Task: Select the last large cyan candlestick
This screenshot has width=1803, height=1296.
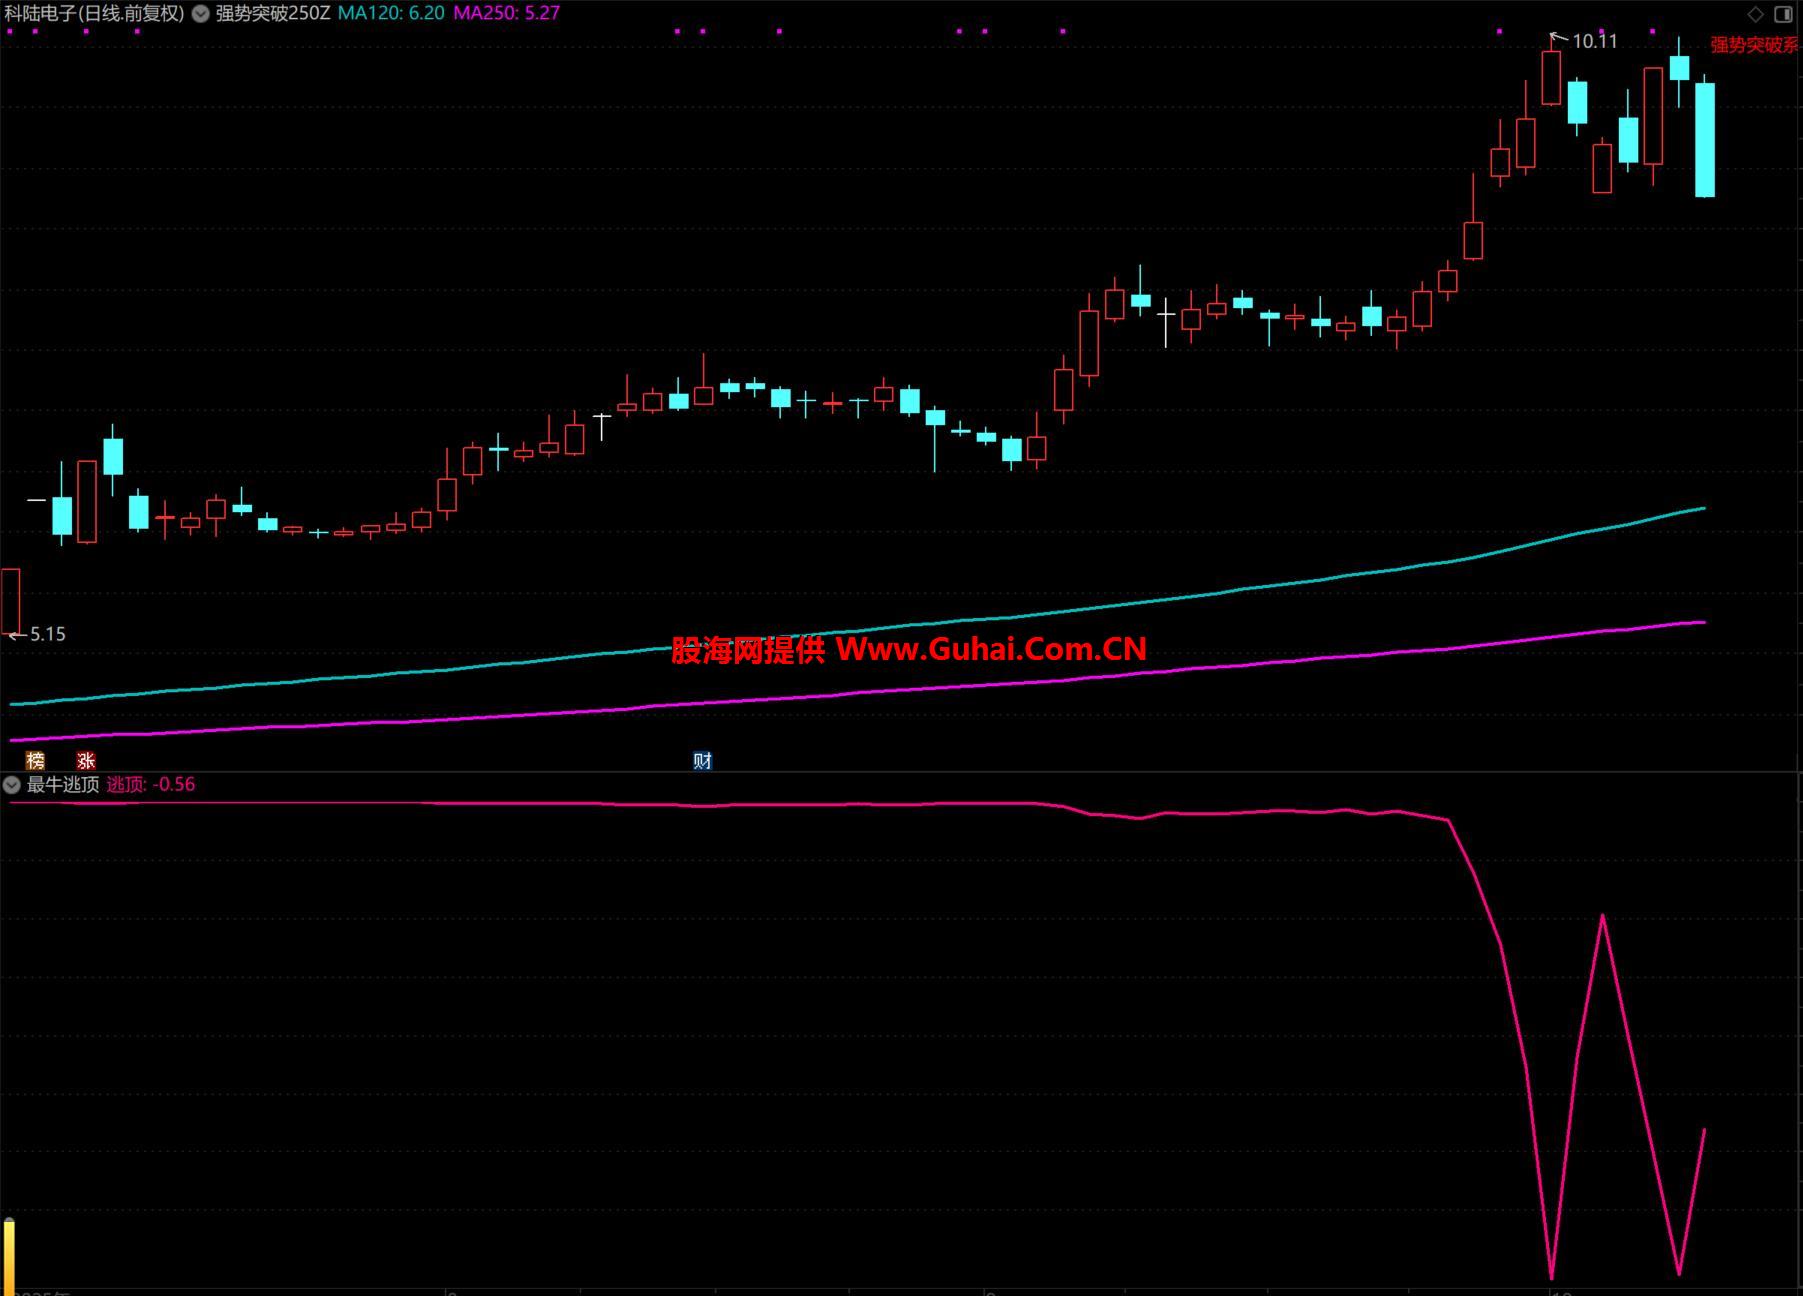Action: click(1704, 140)
